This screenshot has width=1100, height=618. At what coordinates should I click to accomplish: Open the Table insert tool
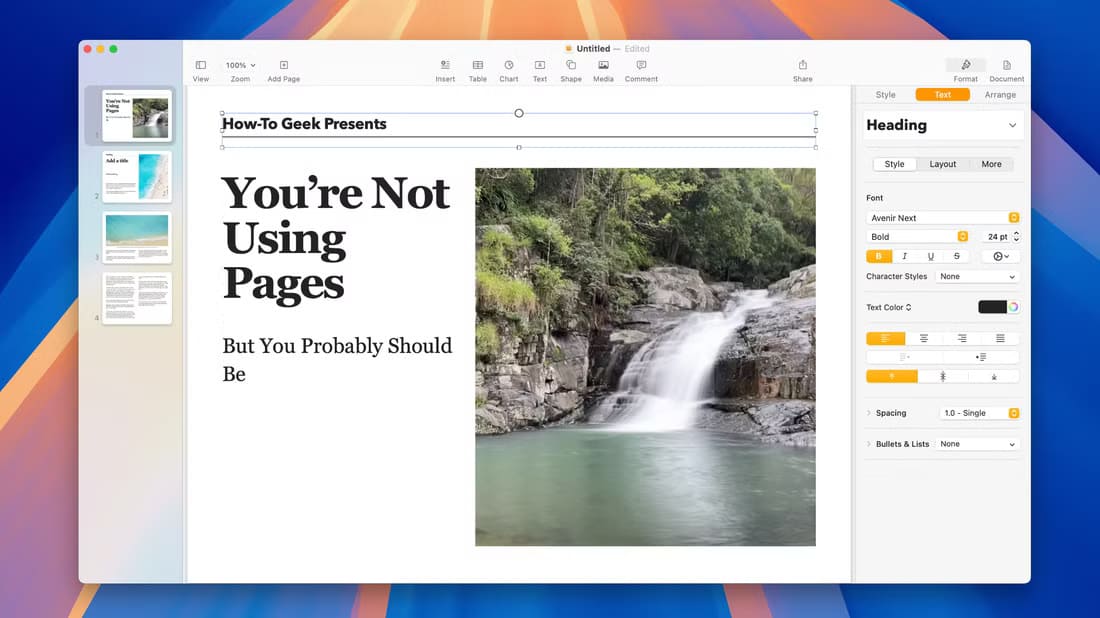pos(478,65)
